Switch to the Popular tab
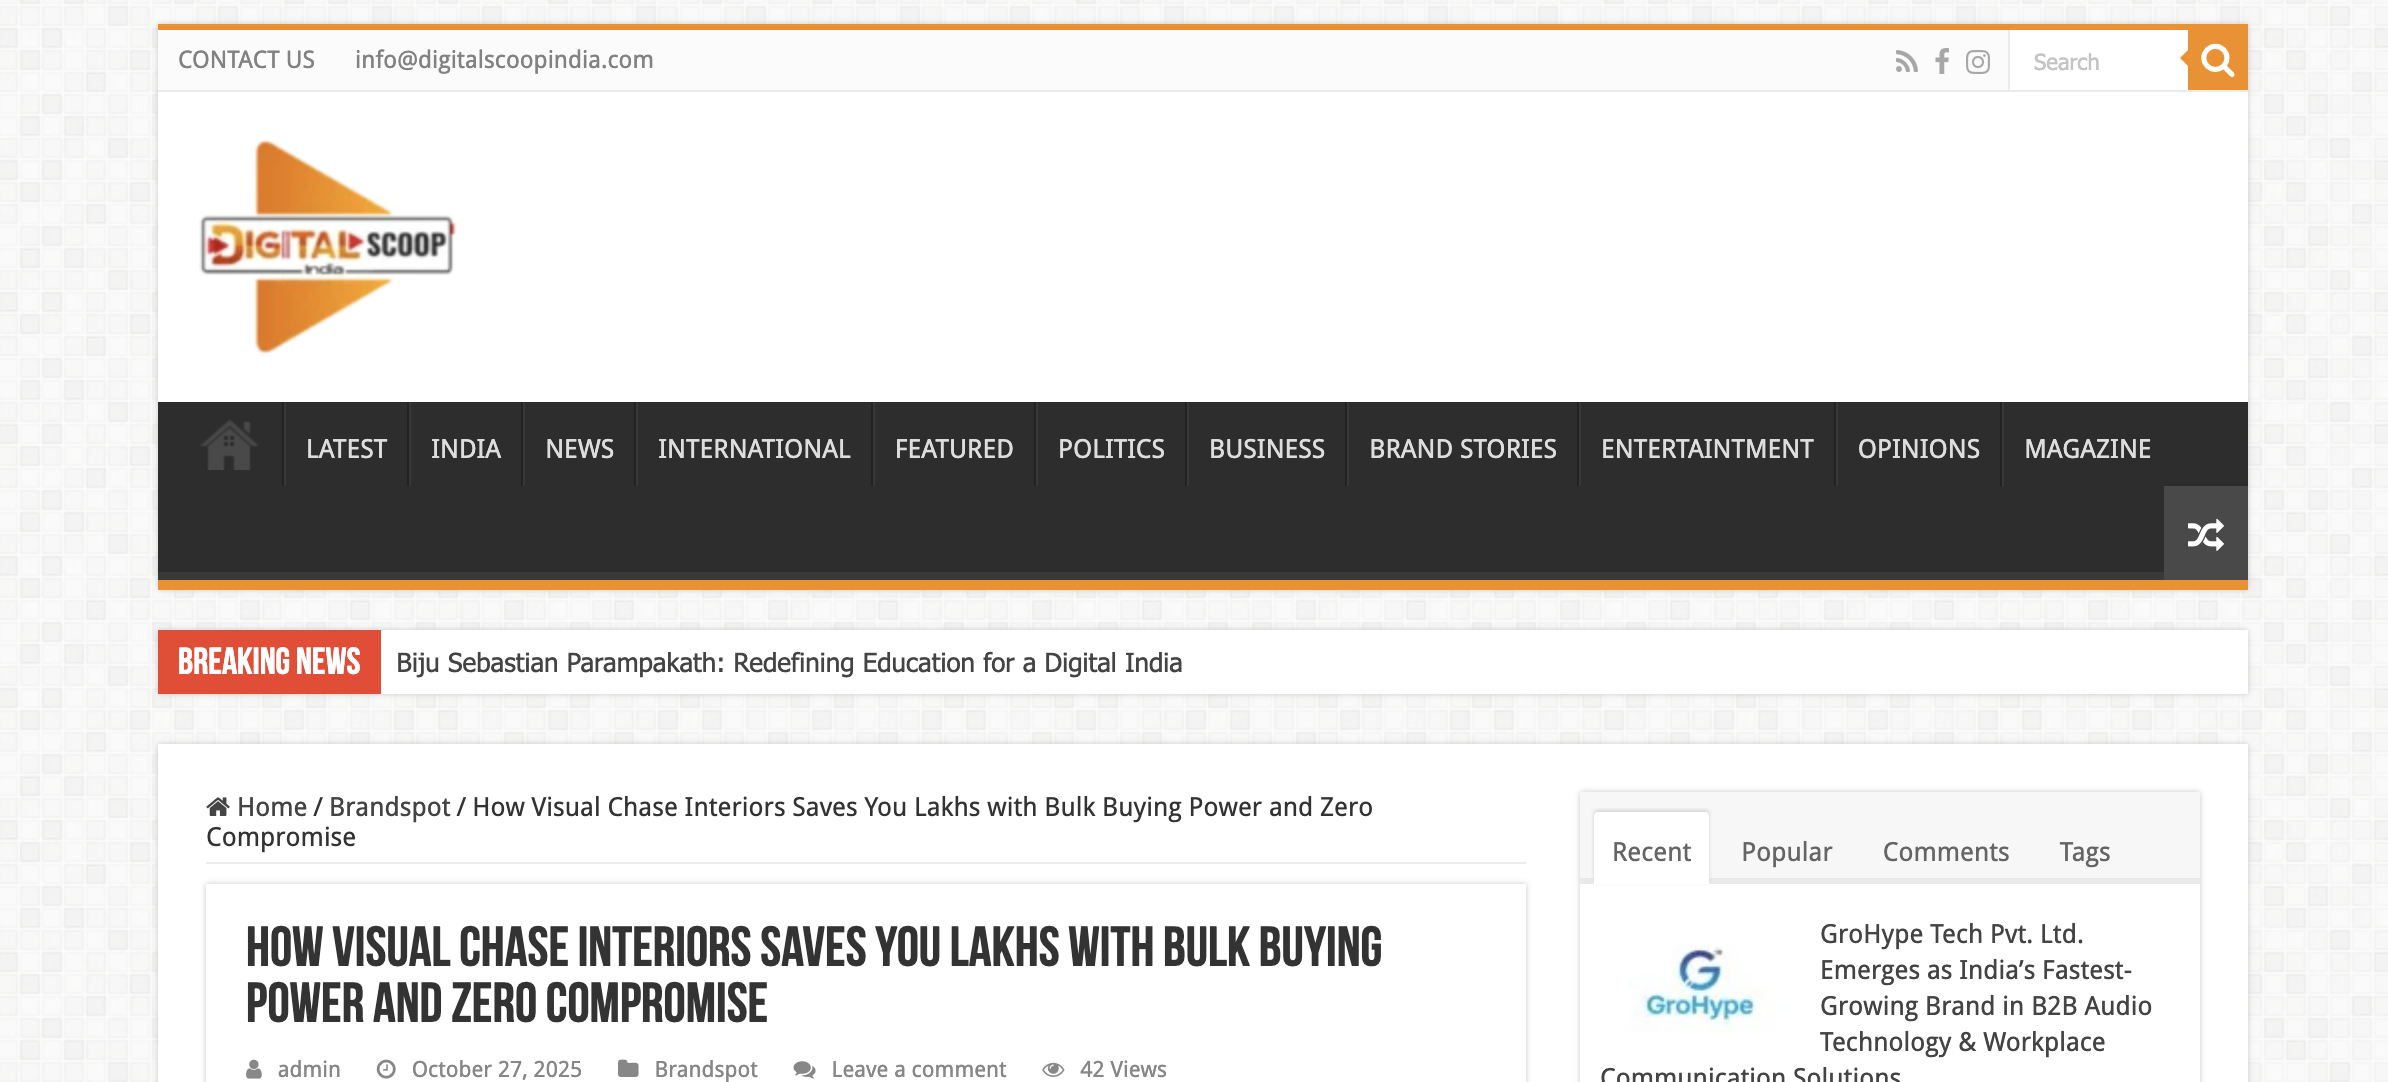Viewport: 2388px width, 1082px height. pyautogui.click(x=1786, y=852)
